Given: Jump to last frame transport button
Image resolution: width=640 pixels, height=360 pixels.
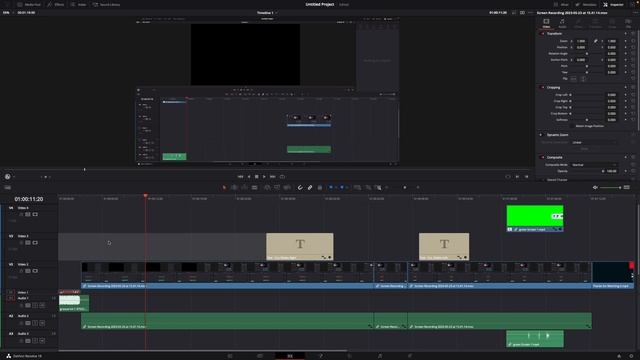Looking at the screenshot, I should click(273, 177).
